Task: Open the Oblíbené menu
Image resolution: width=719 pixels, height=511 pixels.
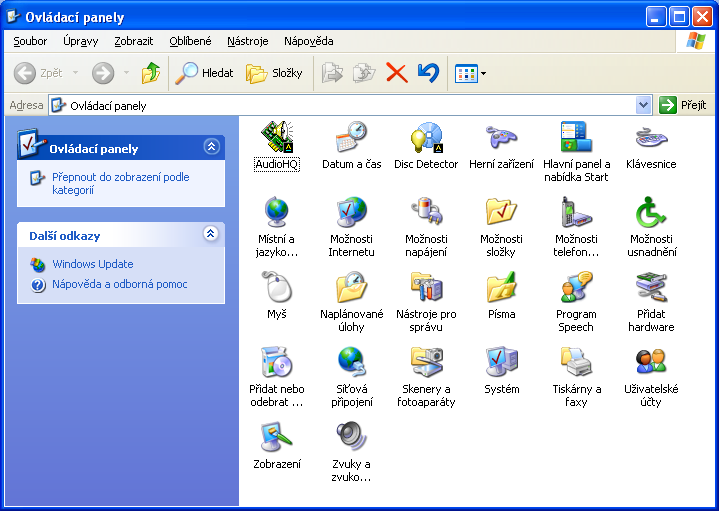Action: (190, 41)
